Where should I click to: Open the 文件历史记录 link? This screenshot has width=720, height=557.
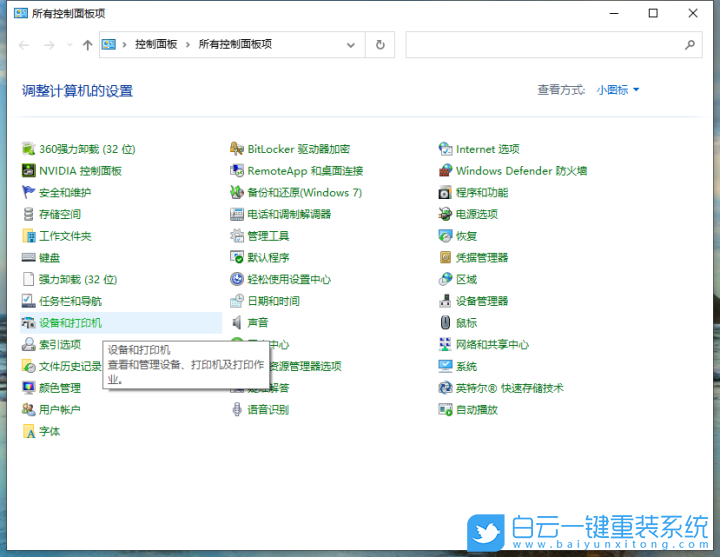70,366
